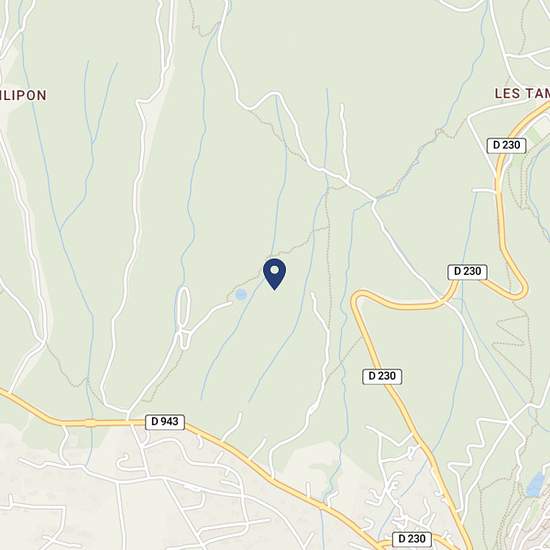Select the D 230 shield nearest Les Tam text
The width and height of the screenshot is (550, 550).
[x=507, y=145]
